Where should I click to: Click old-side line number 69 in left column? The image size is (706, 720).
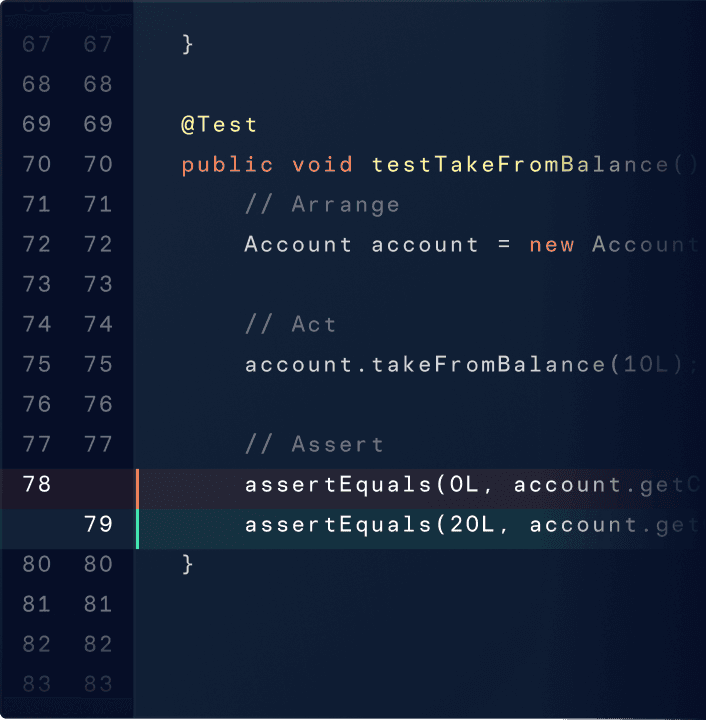[x=36, y=125]
